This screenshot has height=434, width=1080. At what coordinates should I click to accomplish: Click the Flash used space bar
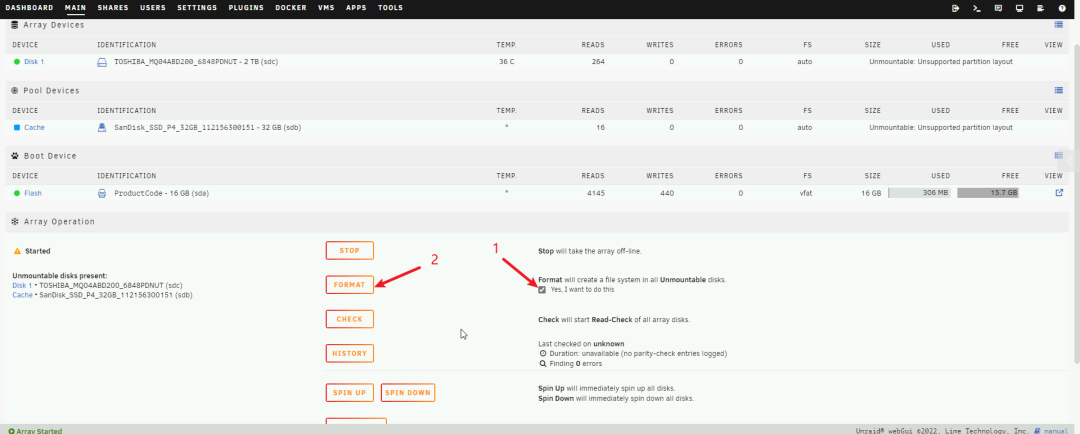click(x=918, y=193)
